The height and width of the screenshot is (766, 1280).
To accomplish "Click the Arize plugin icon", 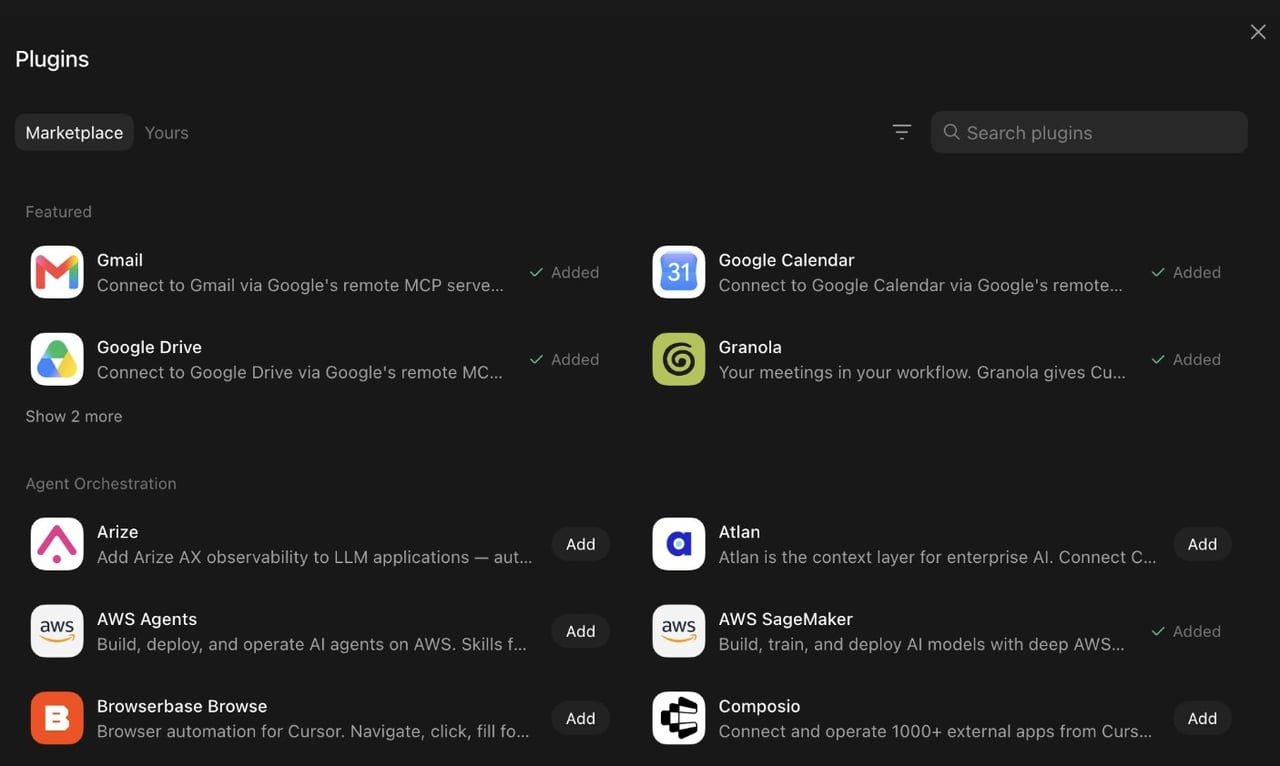I will point(57,544).
